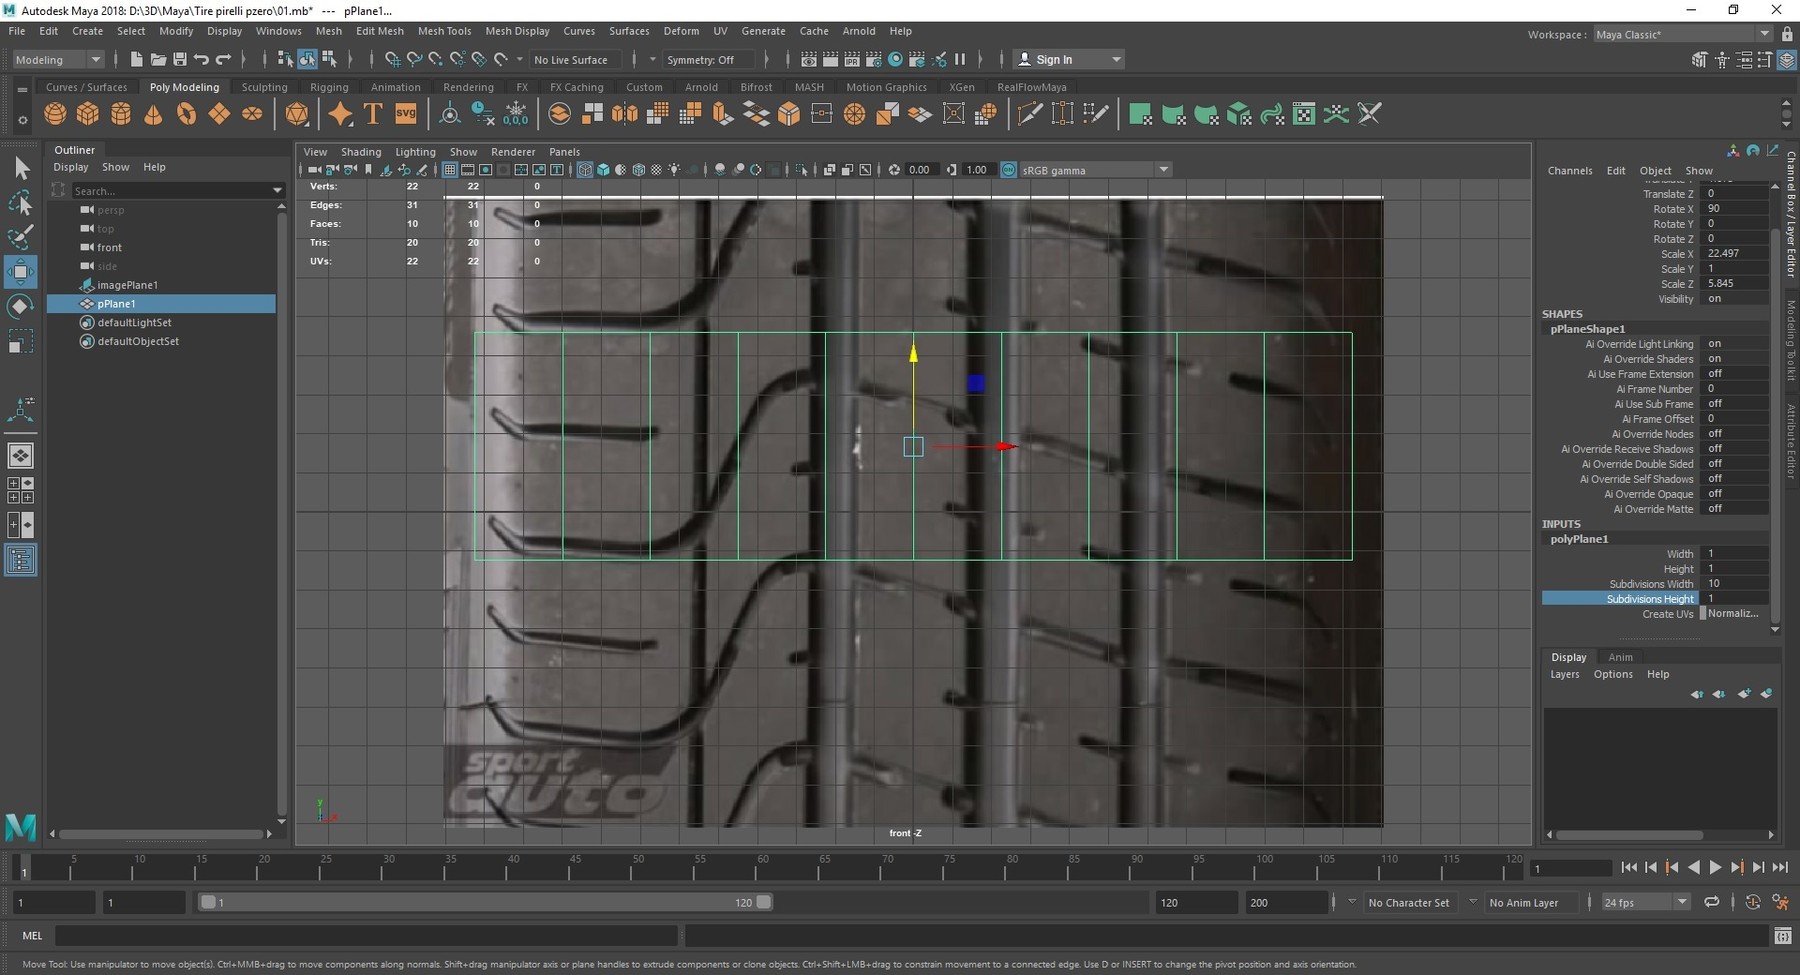Open the Mesh Tools menu
Viewport: 1800px width, 975px height.
(445, 31)
